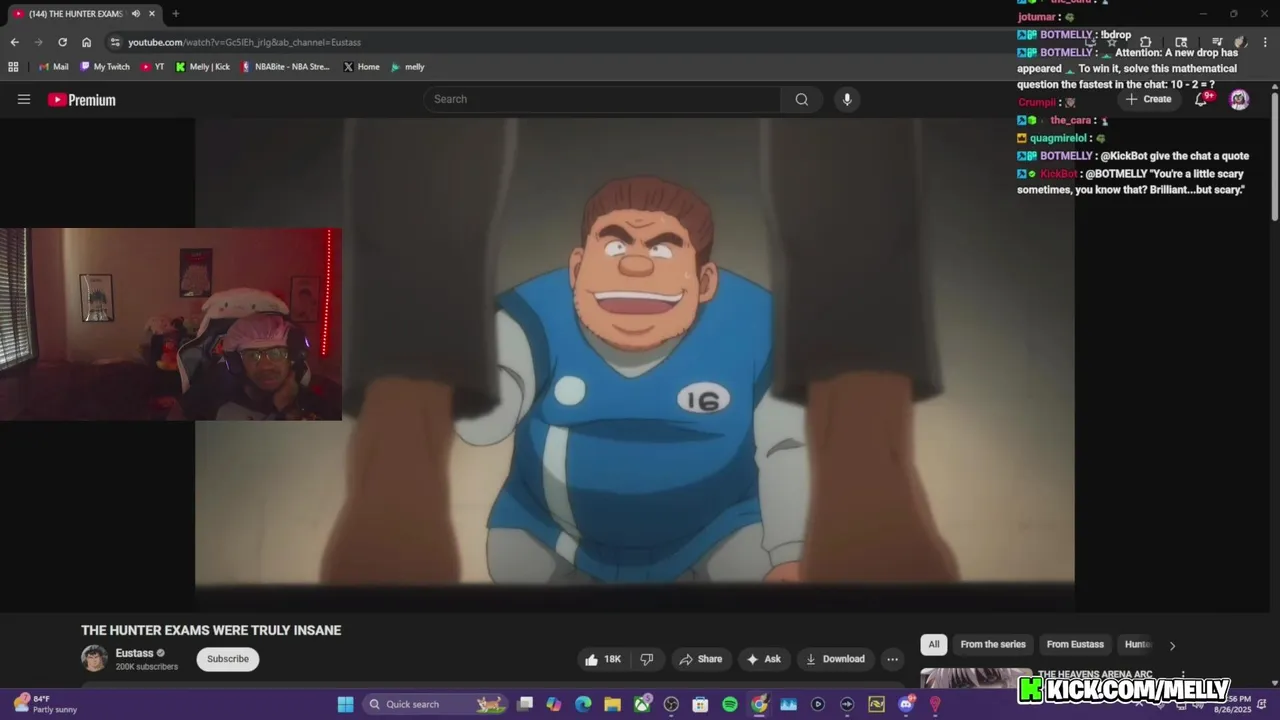Select the From Eustass chip
Screen dimensions: 1280x720
coord(1075,644)
